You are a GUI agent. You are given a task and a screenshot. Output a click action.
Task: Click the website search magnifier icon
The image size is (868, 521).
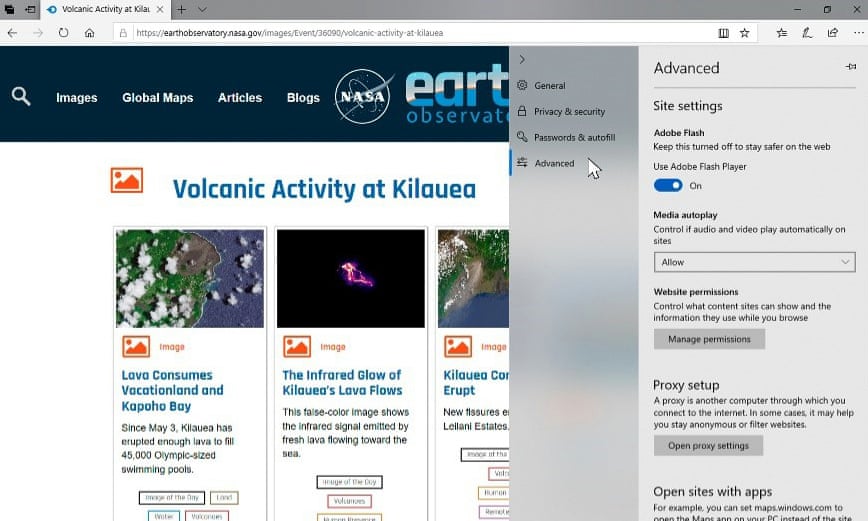coord(21,96)
